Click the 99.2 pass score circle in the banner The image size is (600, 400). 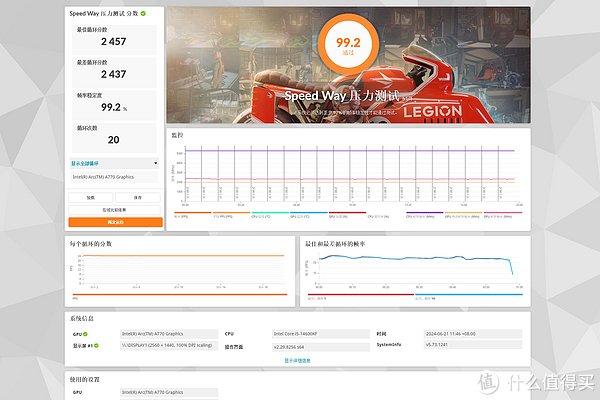pos(348,44)
